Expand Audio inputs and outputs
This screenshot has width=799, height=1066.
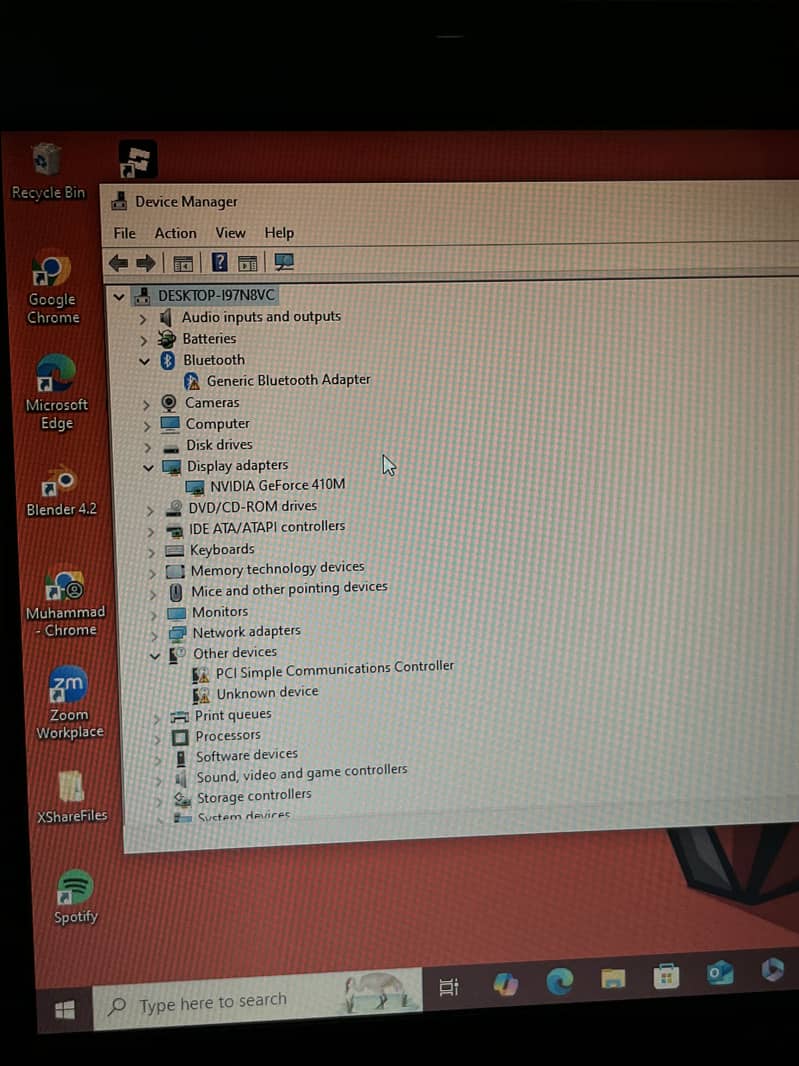[143, 319]
